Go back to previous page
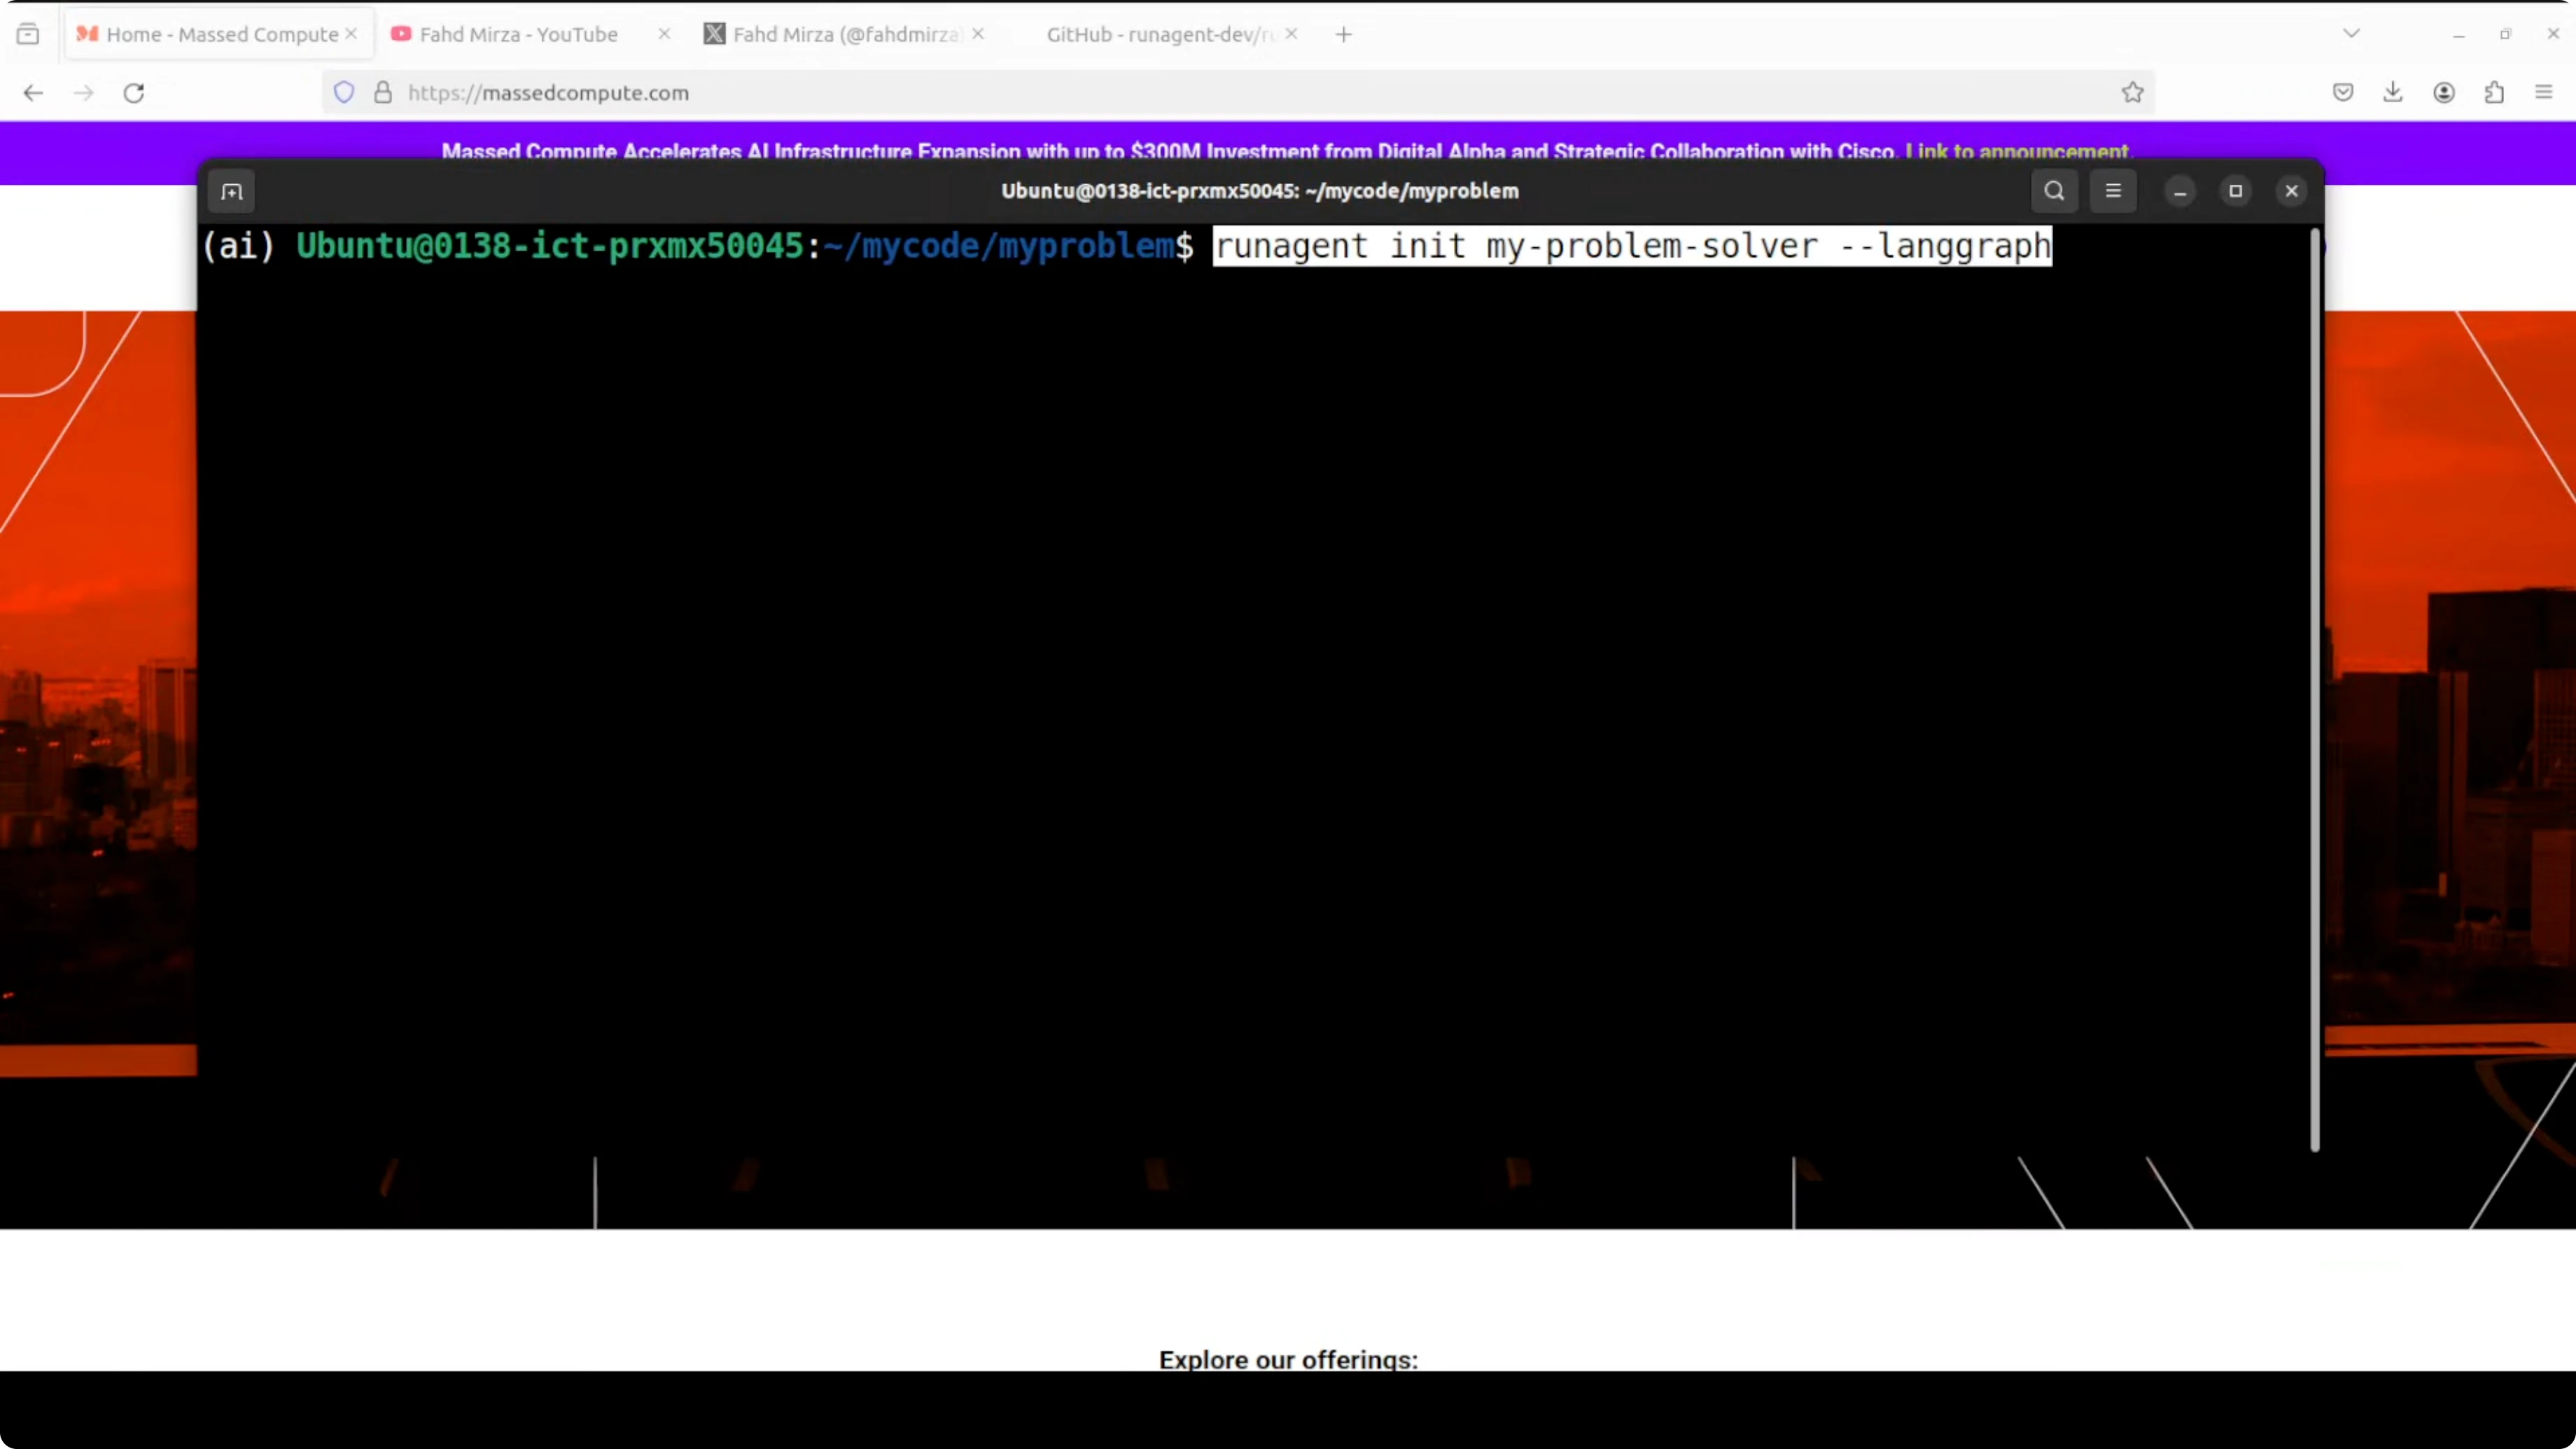Viewport: 2576px width, 1449px height. [33, 93]
